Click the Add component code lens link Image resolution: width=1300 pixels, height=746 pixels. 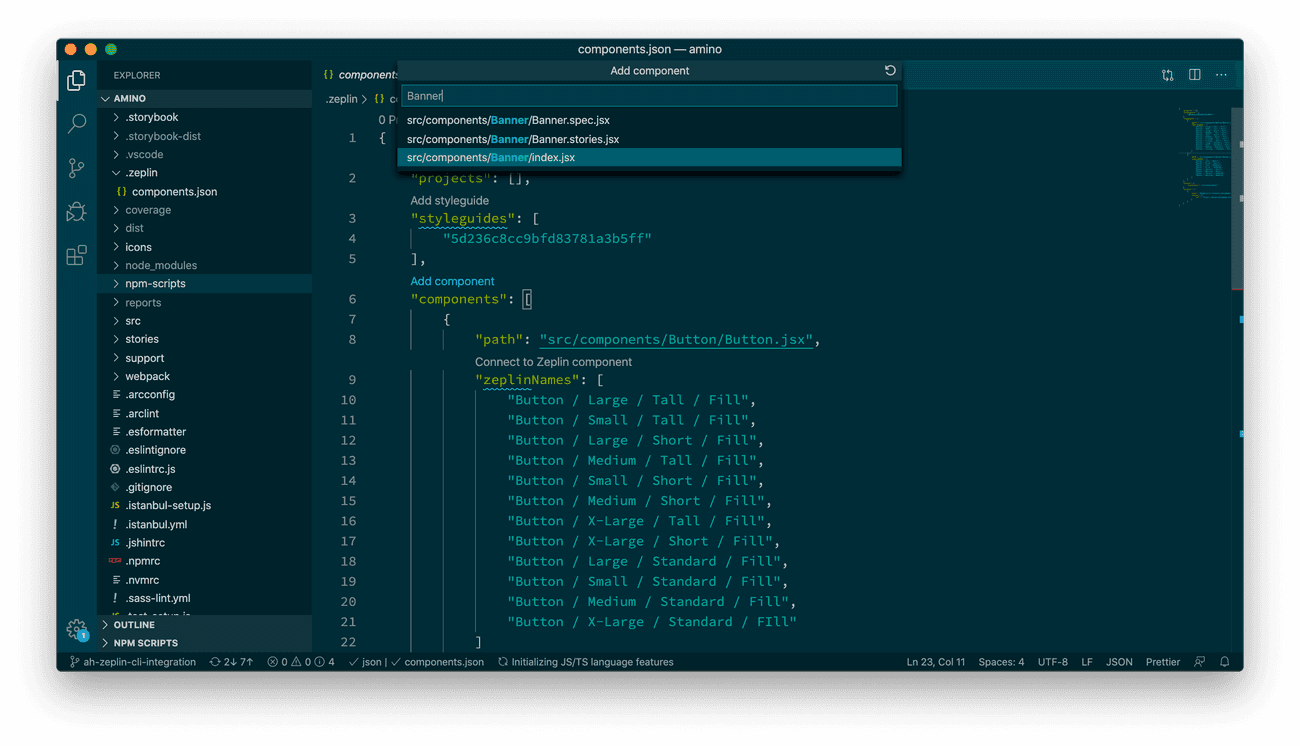452,281
